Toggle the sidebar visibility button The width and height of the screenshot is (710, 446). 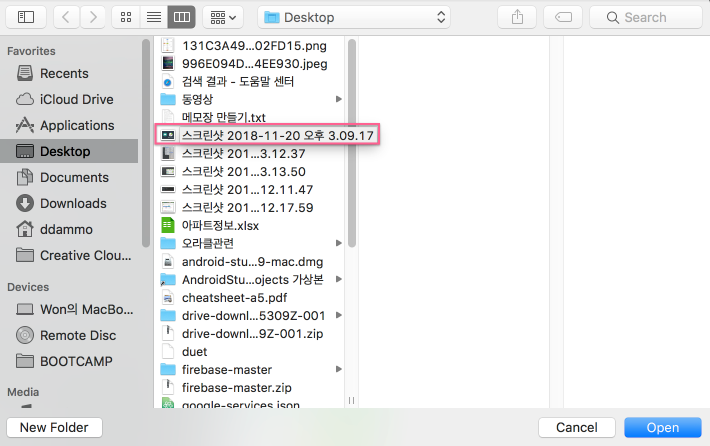pyautogui.click(x=26, y=17)
